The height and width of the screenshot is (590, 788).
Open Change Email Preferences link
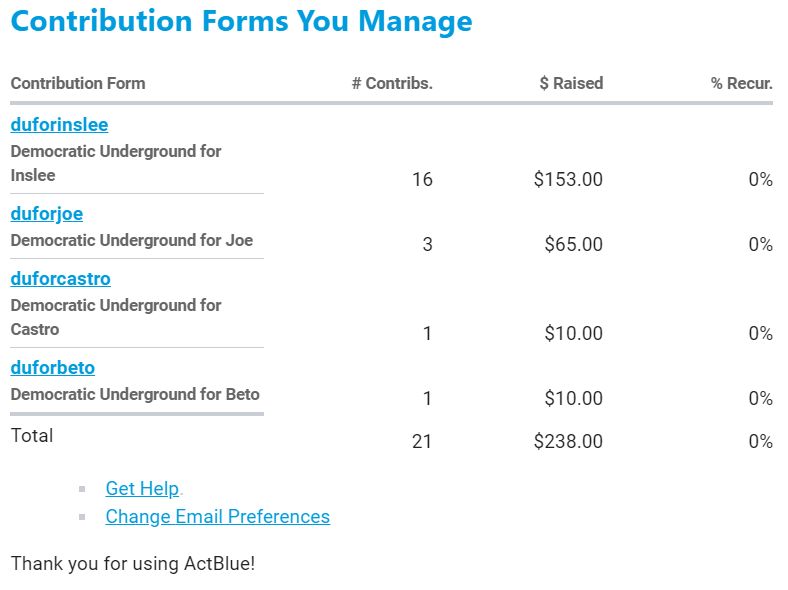[x=217, y=517]
